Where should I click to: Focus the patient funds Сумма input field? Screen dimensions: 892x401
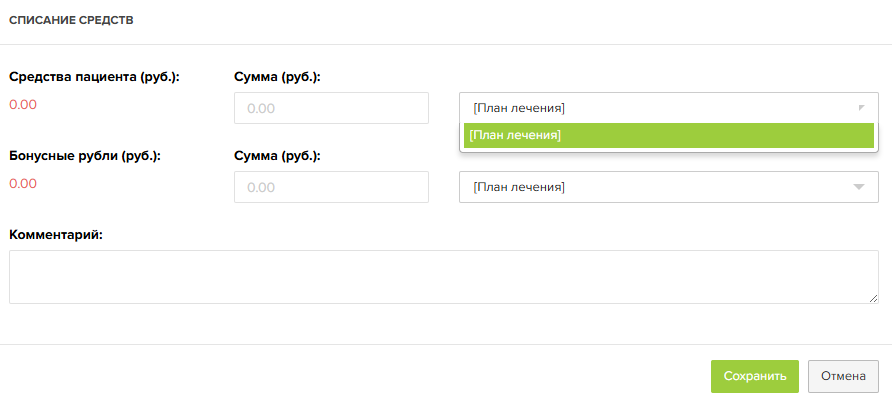pos(331,108)
